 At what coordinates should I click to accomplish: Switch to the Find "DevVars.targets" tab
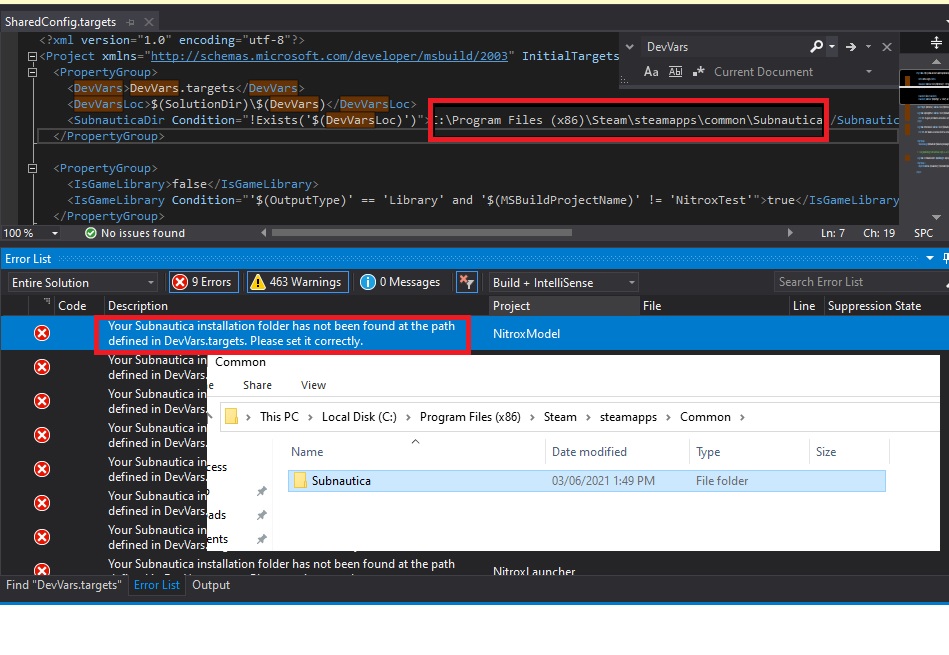(x=64, y=585)
